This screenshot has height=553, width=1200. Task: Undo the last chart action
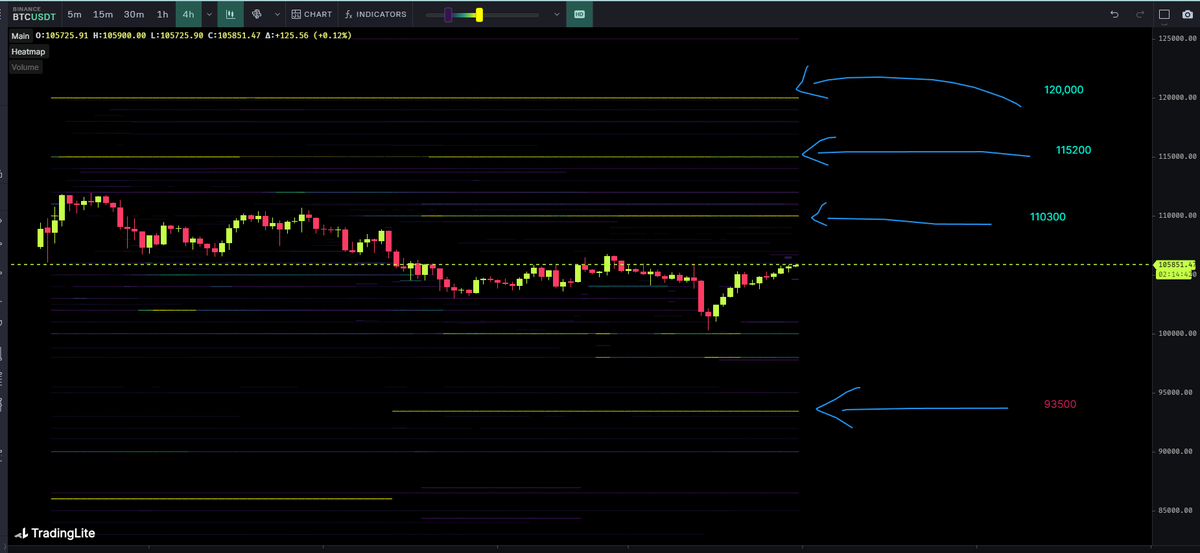1115,14
